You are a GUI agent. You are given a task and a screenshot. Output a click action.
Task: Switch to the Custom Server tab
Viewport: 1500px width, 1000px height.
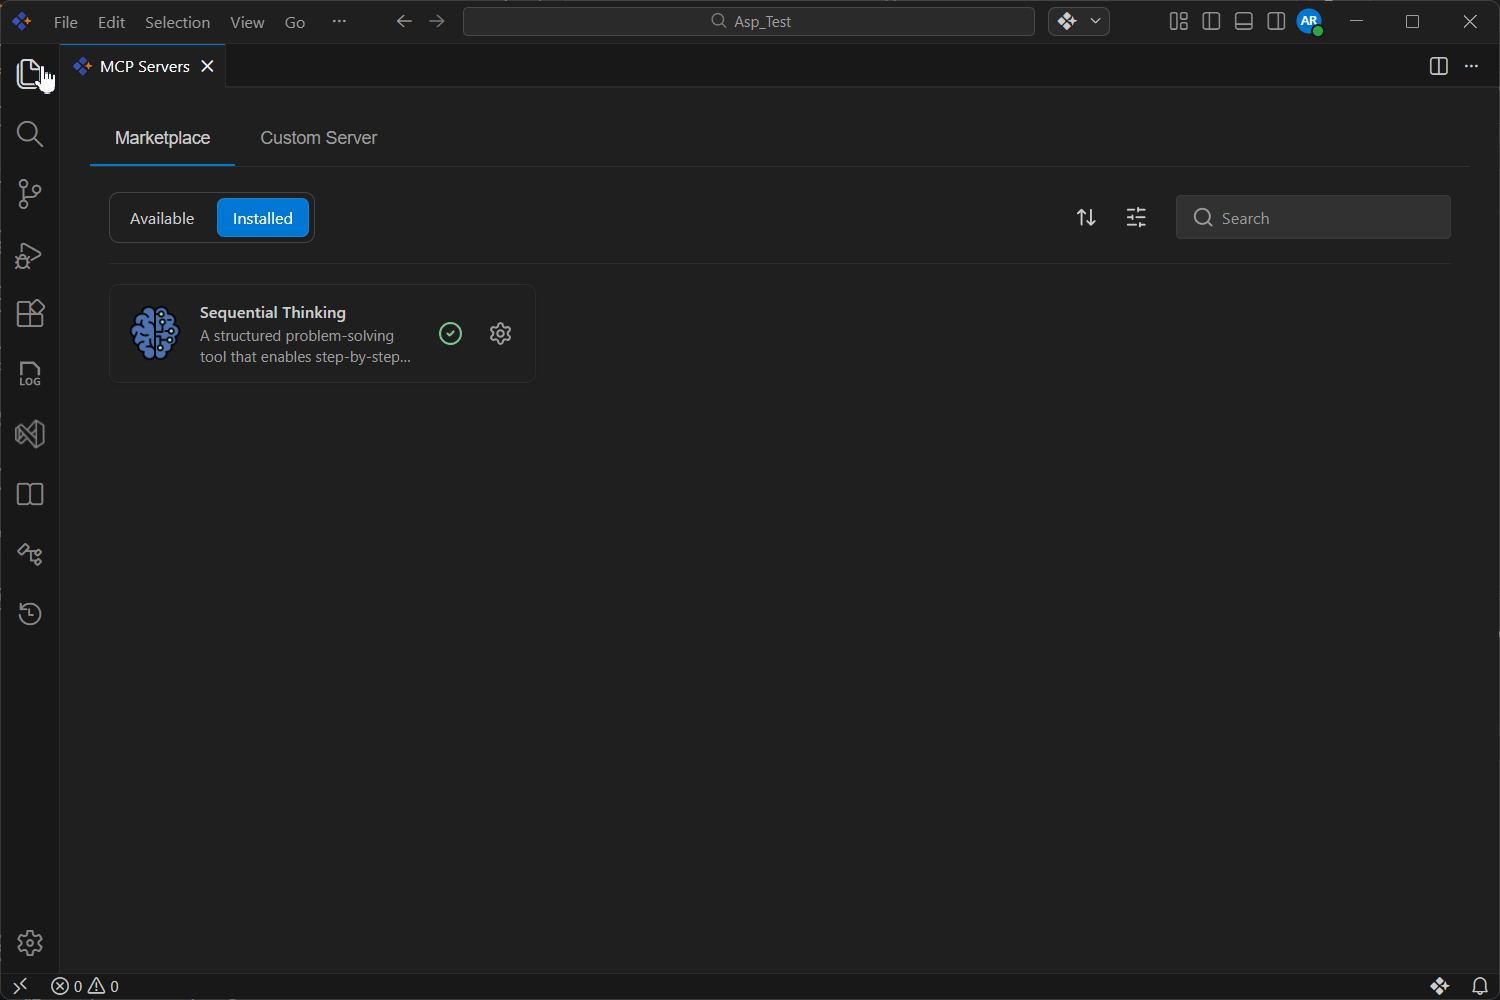[319, 138]
